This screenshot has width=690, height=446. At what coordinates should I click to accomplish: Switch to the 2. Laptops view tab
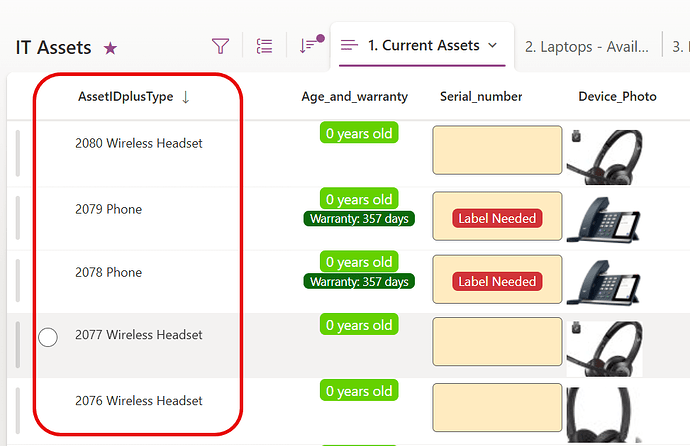(587, 46)
